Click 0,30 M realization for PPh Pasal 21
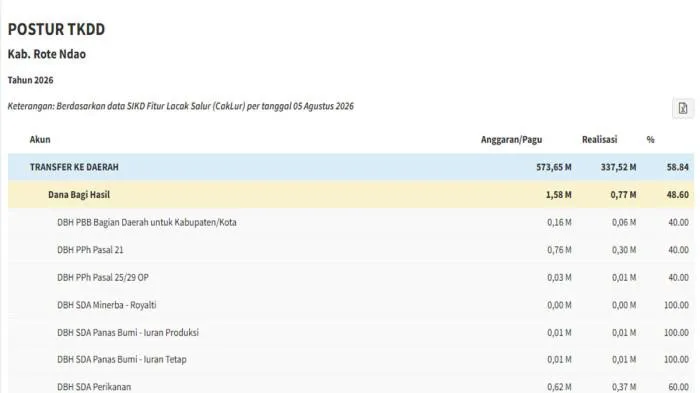 [x=624, y=250]
